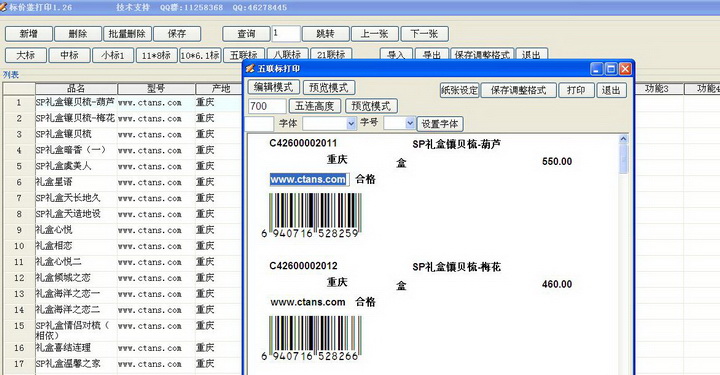720x375 pixels.
Task: Click the 五联标打印 dialog title icon
Action: [250, 69]
